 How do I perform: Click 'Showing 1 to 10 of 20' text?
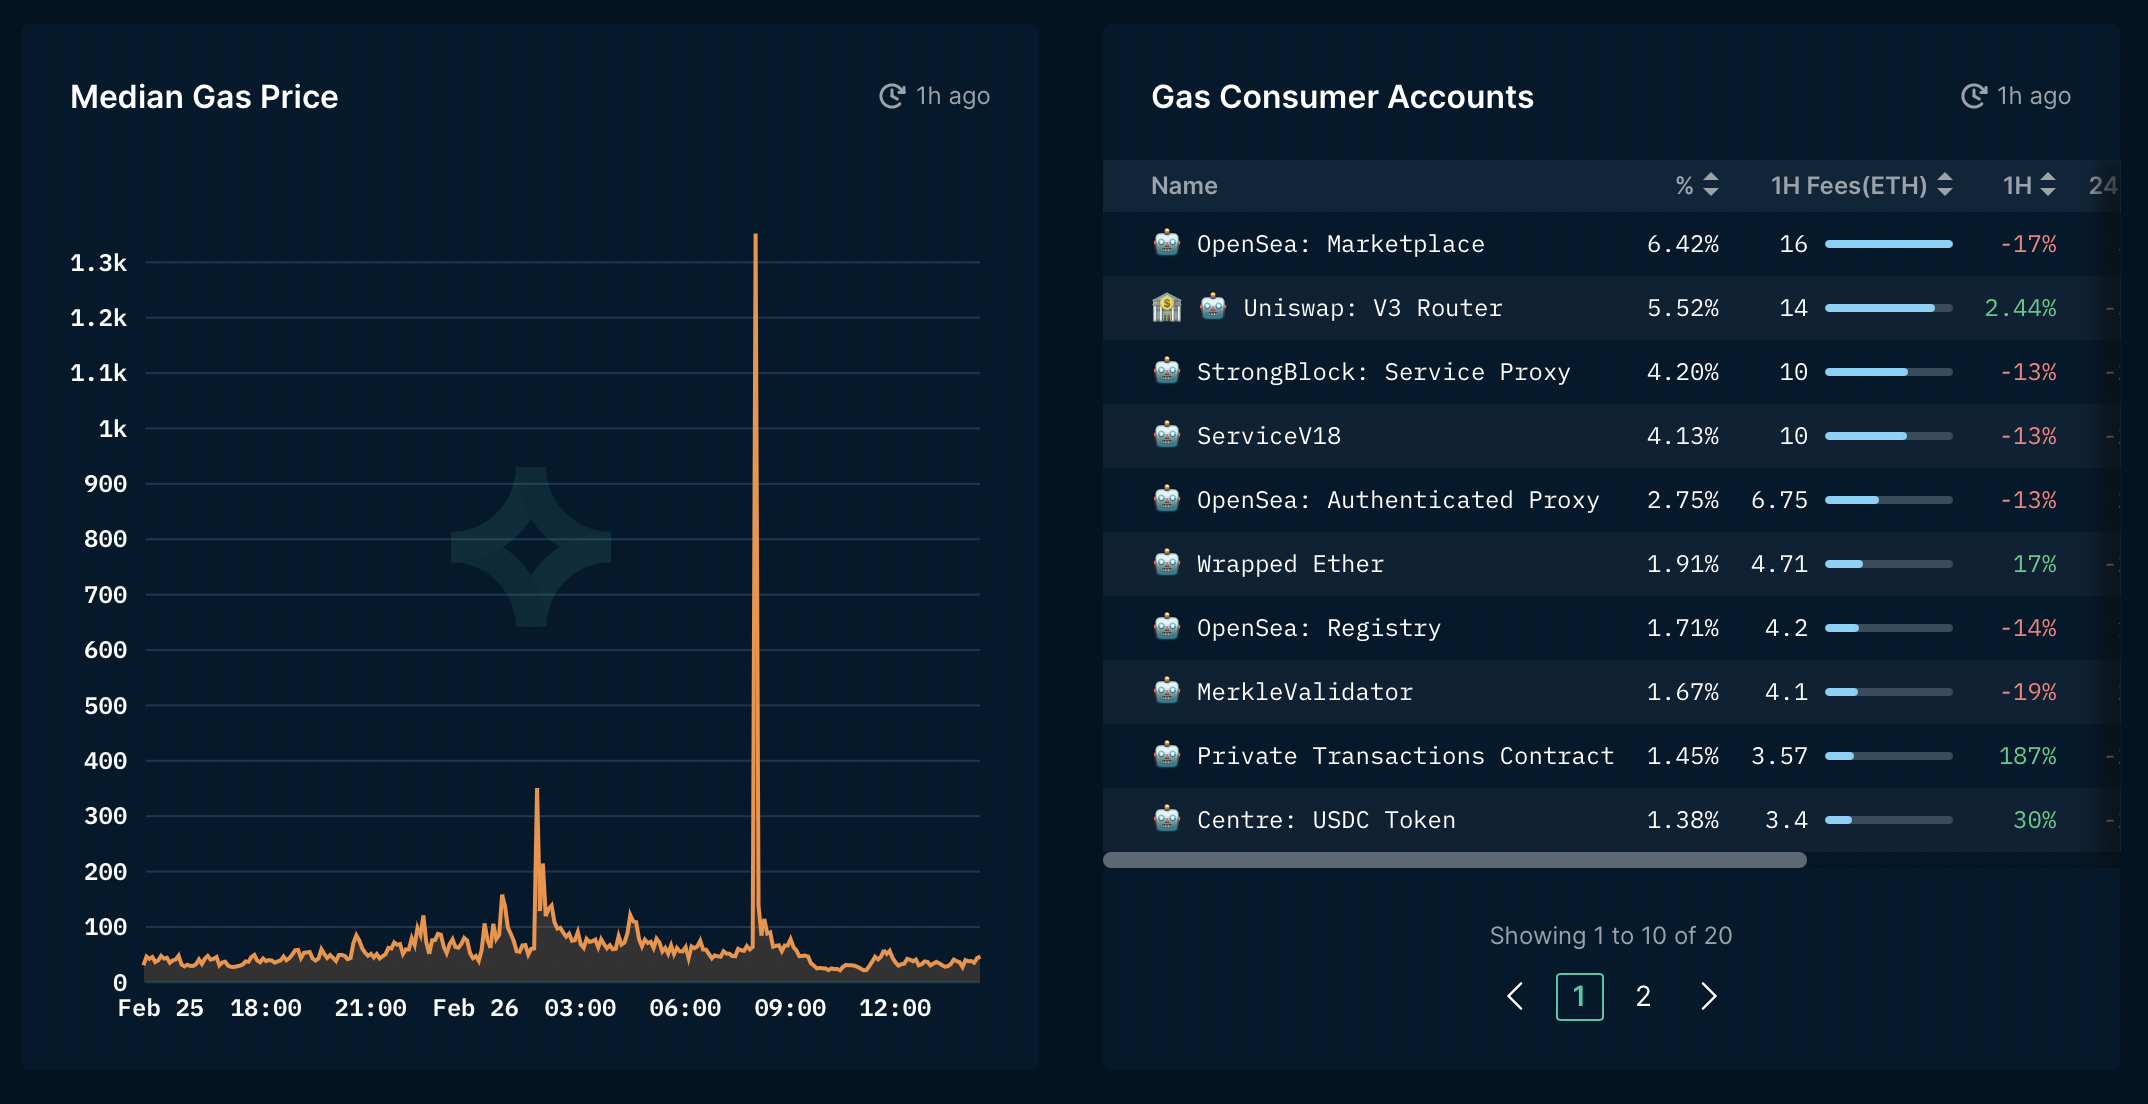[x=1611, y=936]
